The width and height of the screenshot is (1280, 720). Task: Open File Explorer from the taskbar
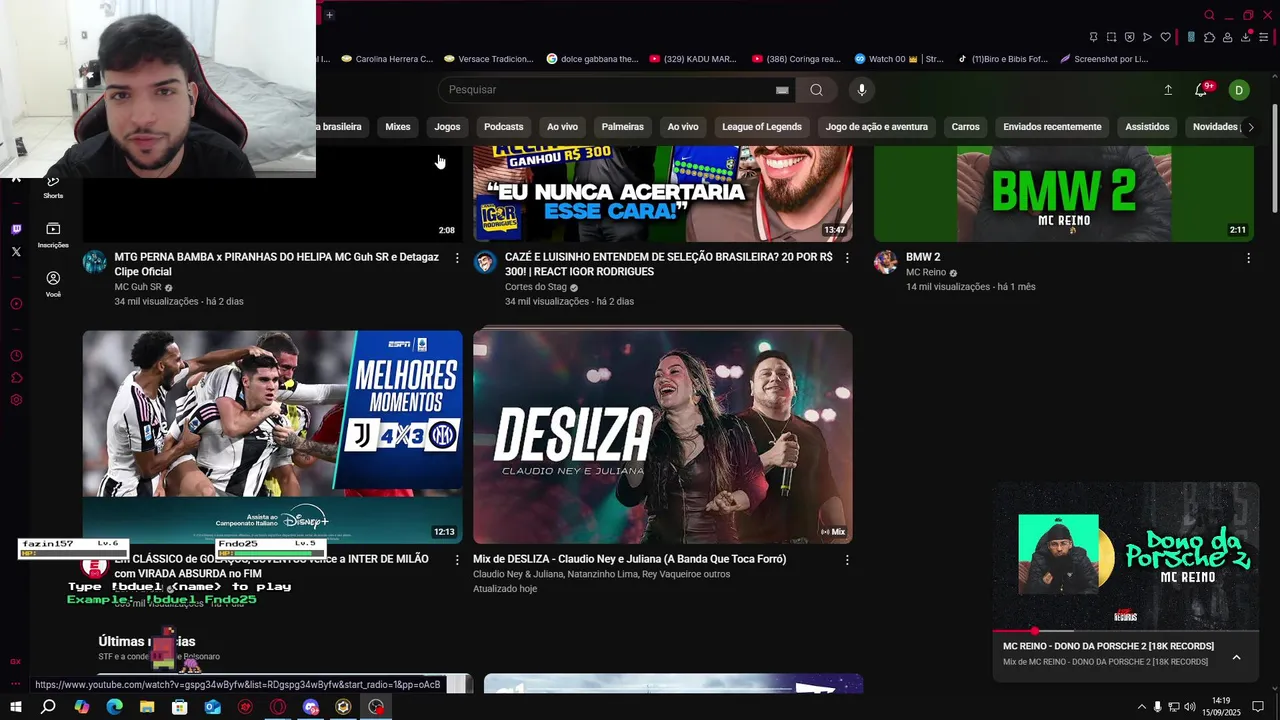[x=147, y=707]
